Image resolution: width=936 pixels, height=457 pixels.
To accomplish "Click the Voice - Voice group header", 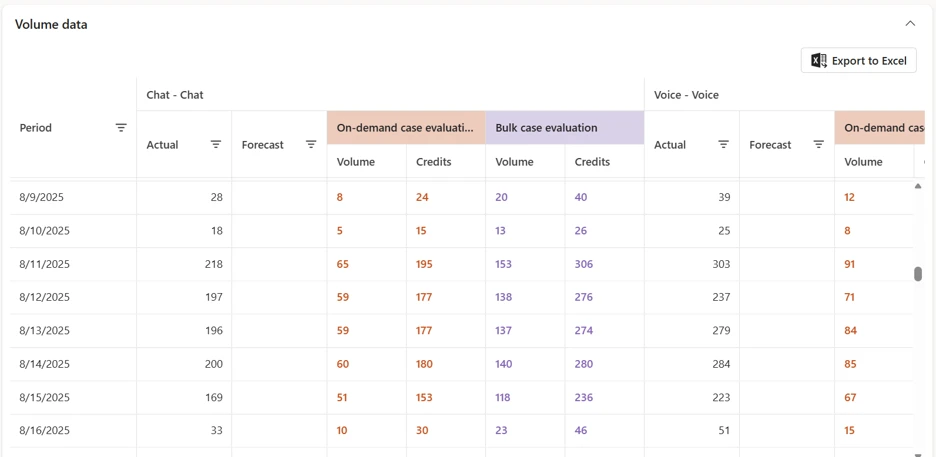I will click(x=686, y=94).
